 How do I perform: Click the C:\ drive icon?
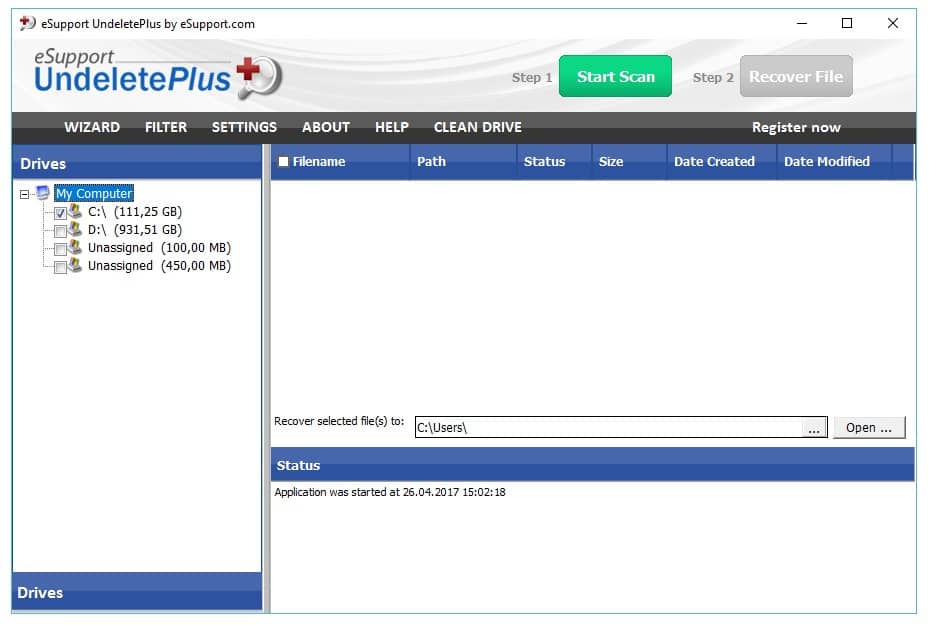pyautogui.click(x=75, y=212)
